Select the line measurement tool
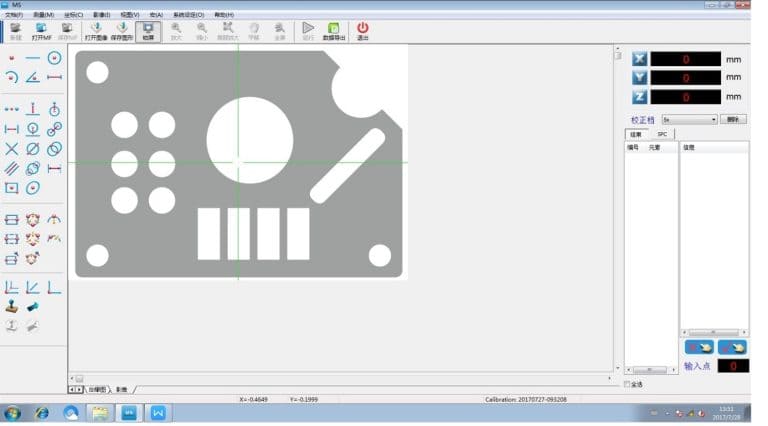Screen dimensions: 768x426 [33, 58]
